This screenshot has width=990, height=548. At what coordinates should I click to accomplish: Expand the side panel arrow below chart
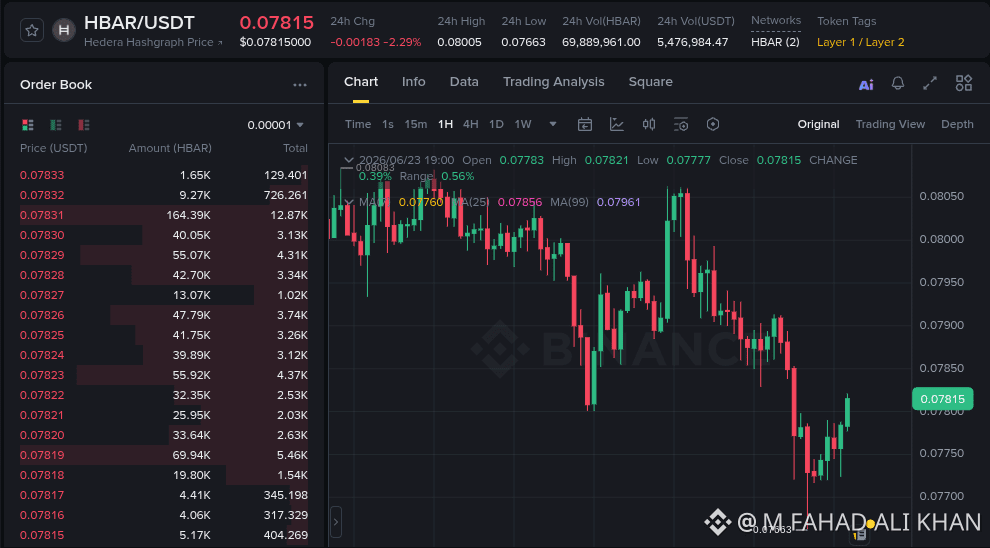click(x=336, y=522)
